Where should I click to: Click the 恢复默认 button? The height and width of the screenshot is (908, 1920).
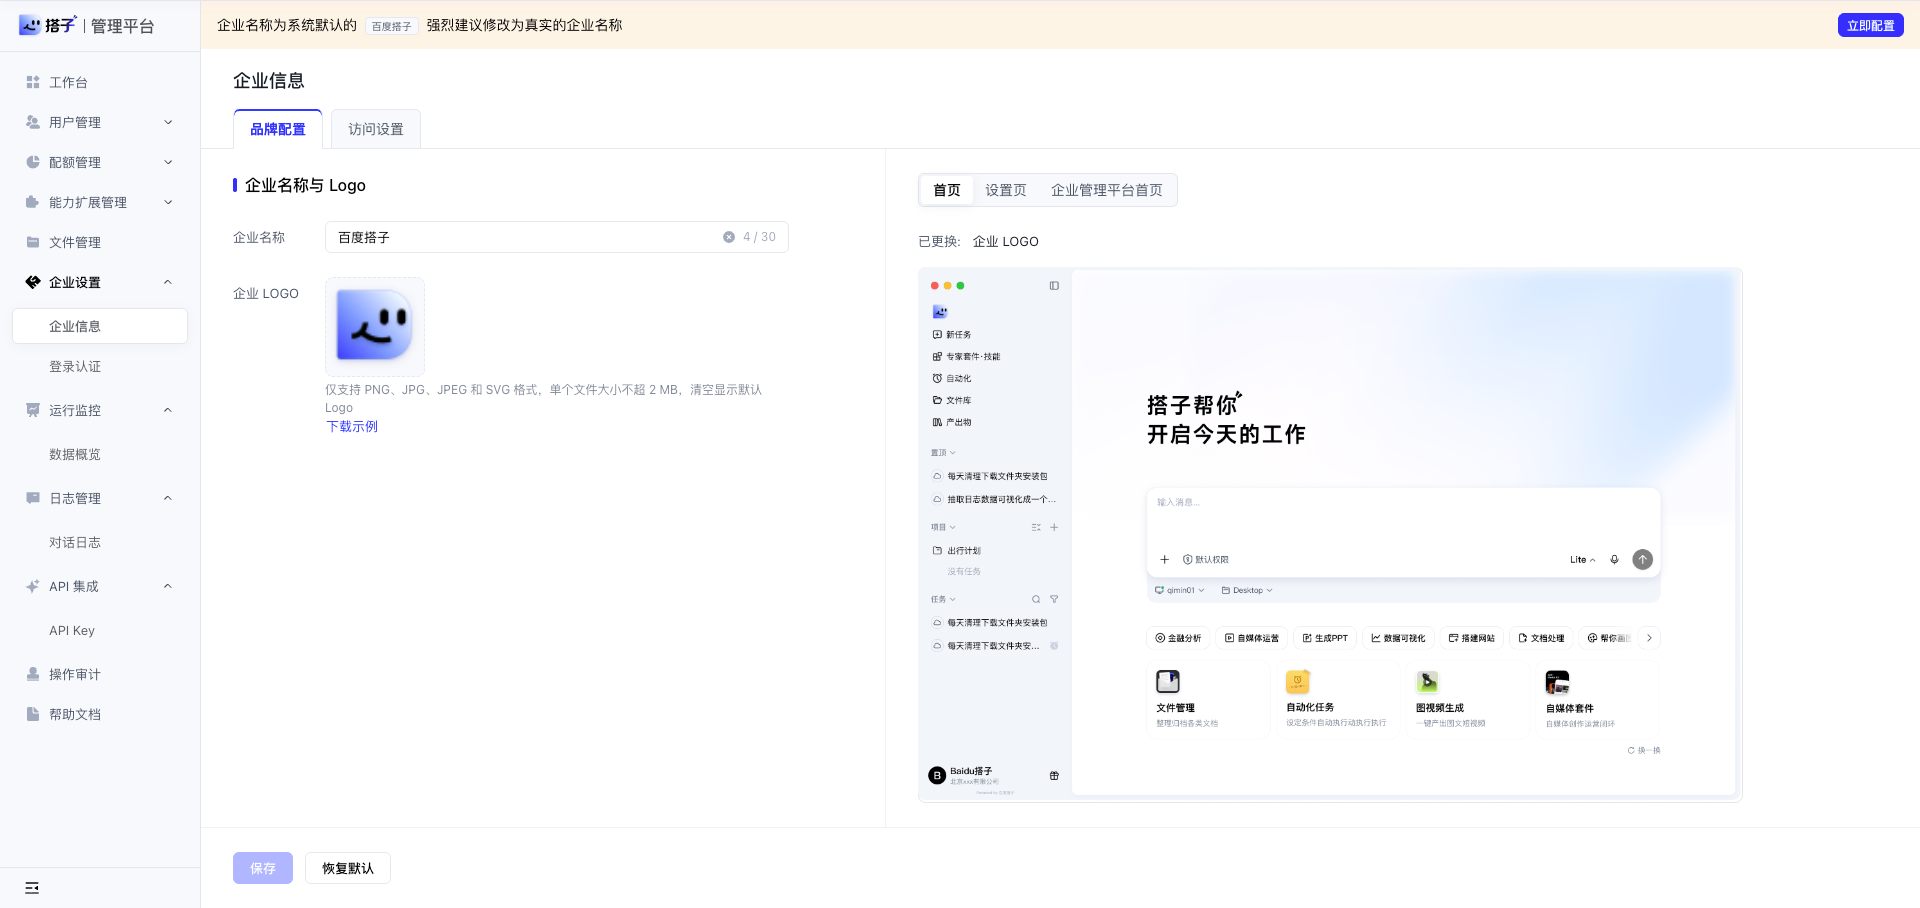348,868
